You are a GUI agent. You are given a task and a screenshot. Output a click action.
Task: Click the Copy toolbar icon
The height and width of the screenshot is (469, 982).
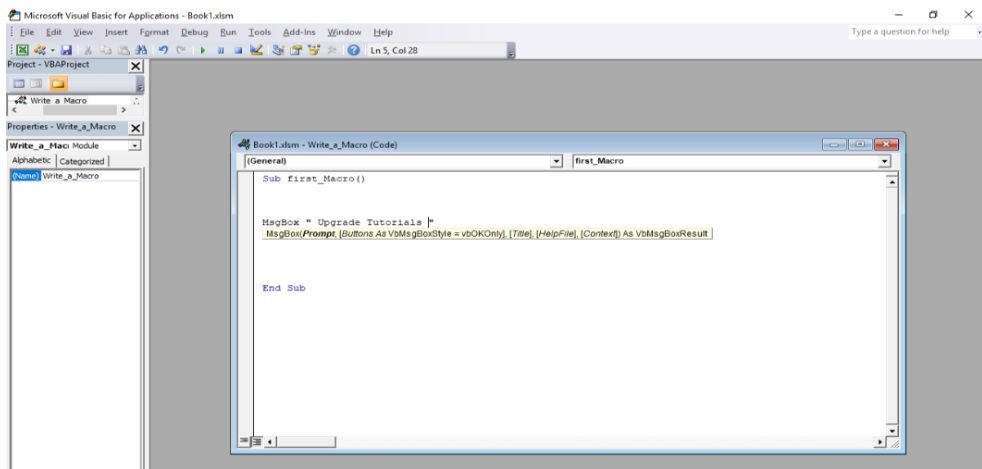106,50
